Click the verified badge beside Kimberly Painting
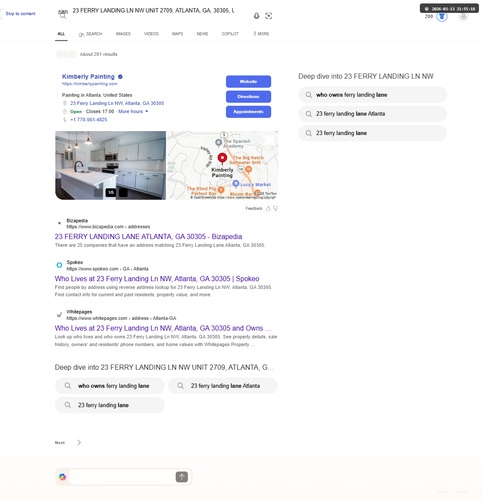 click(120, 77)
